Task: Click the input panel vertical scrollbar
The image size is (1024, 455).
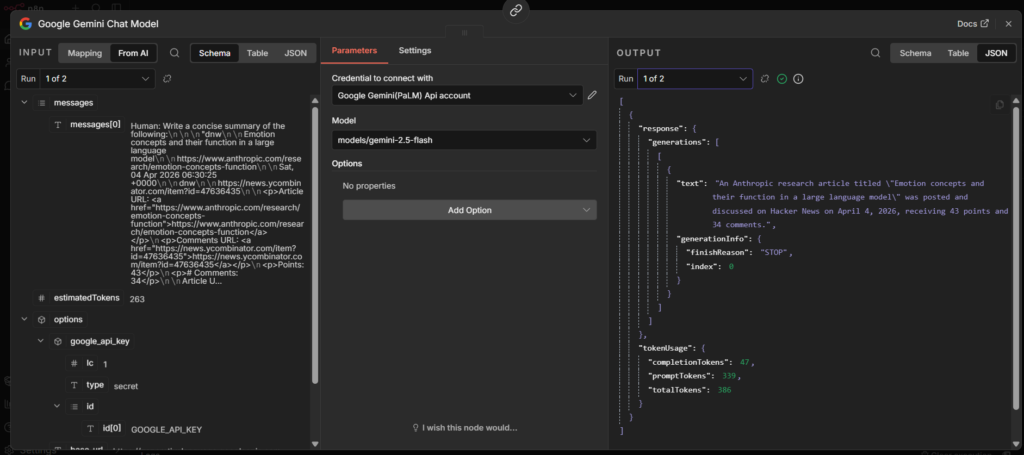Action: click(315, 240)
